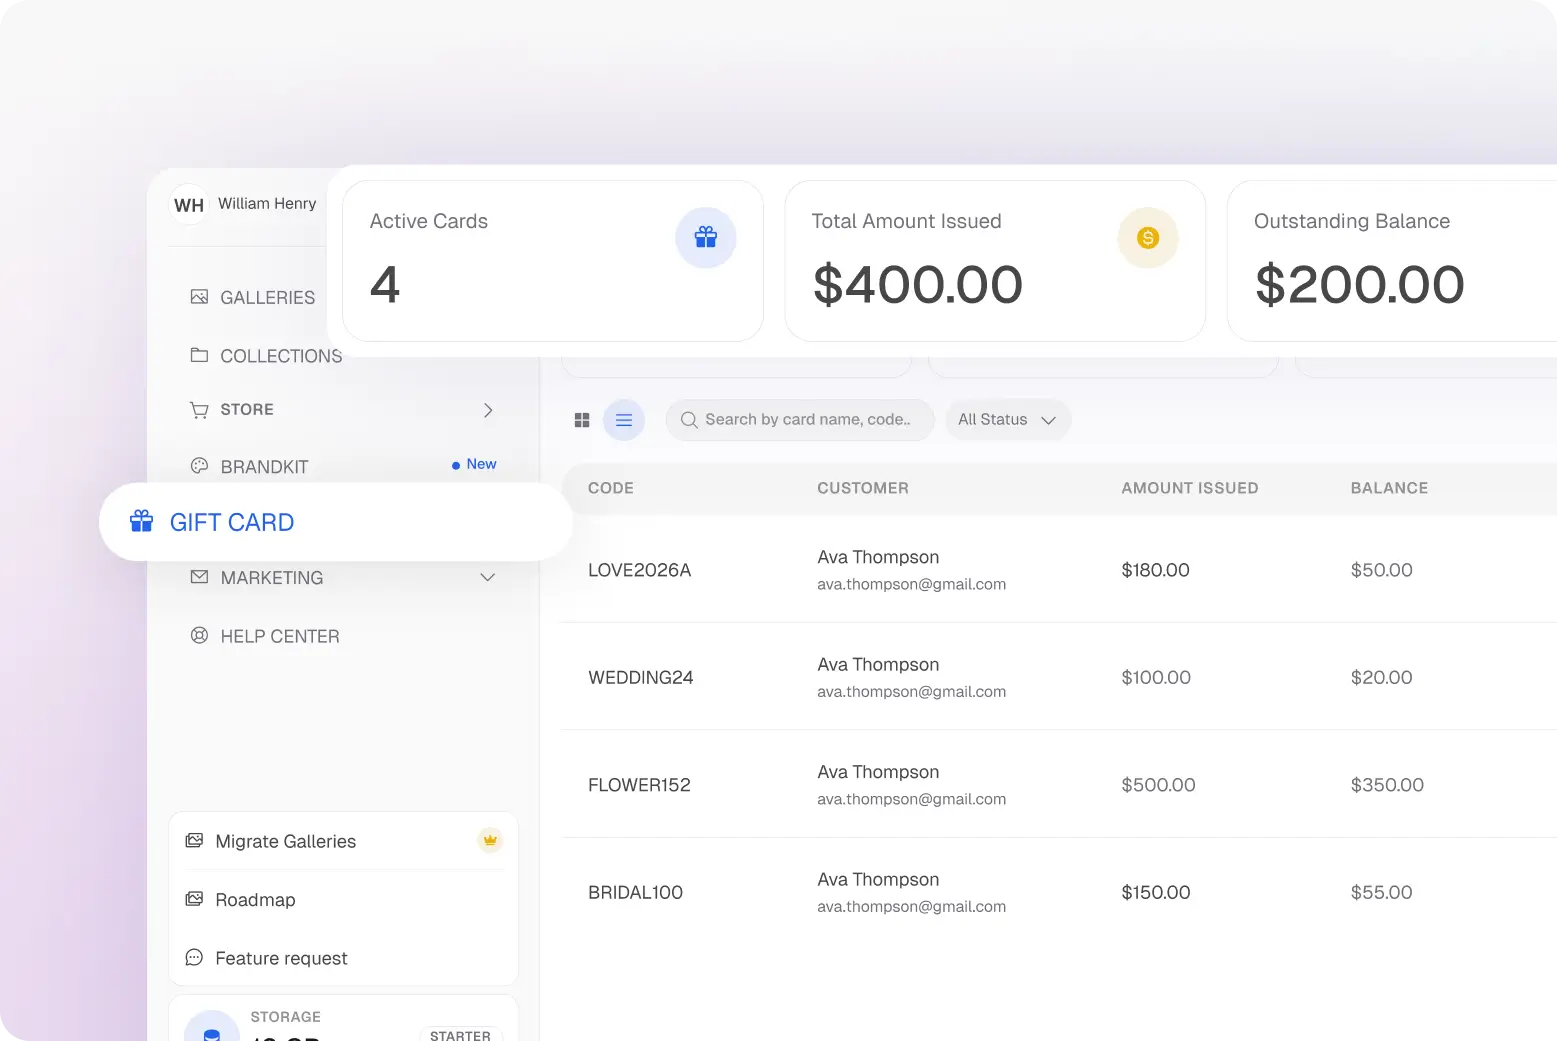
Task: Click the search magnifier icon
Action: point(689,420)
